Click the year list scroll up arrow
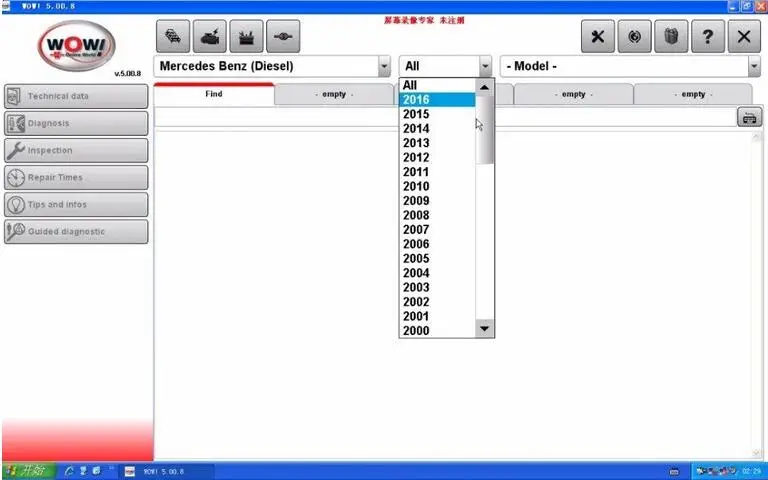 point(484,87)
